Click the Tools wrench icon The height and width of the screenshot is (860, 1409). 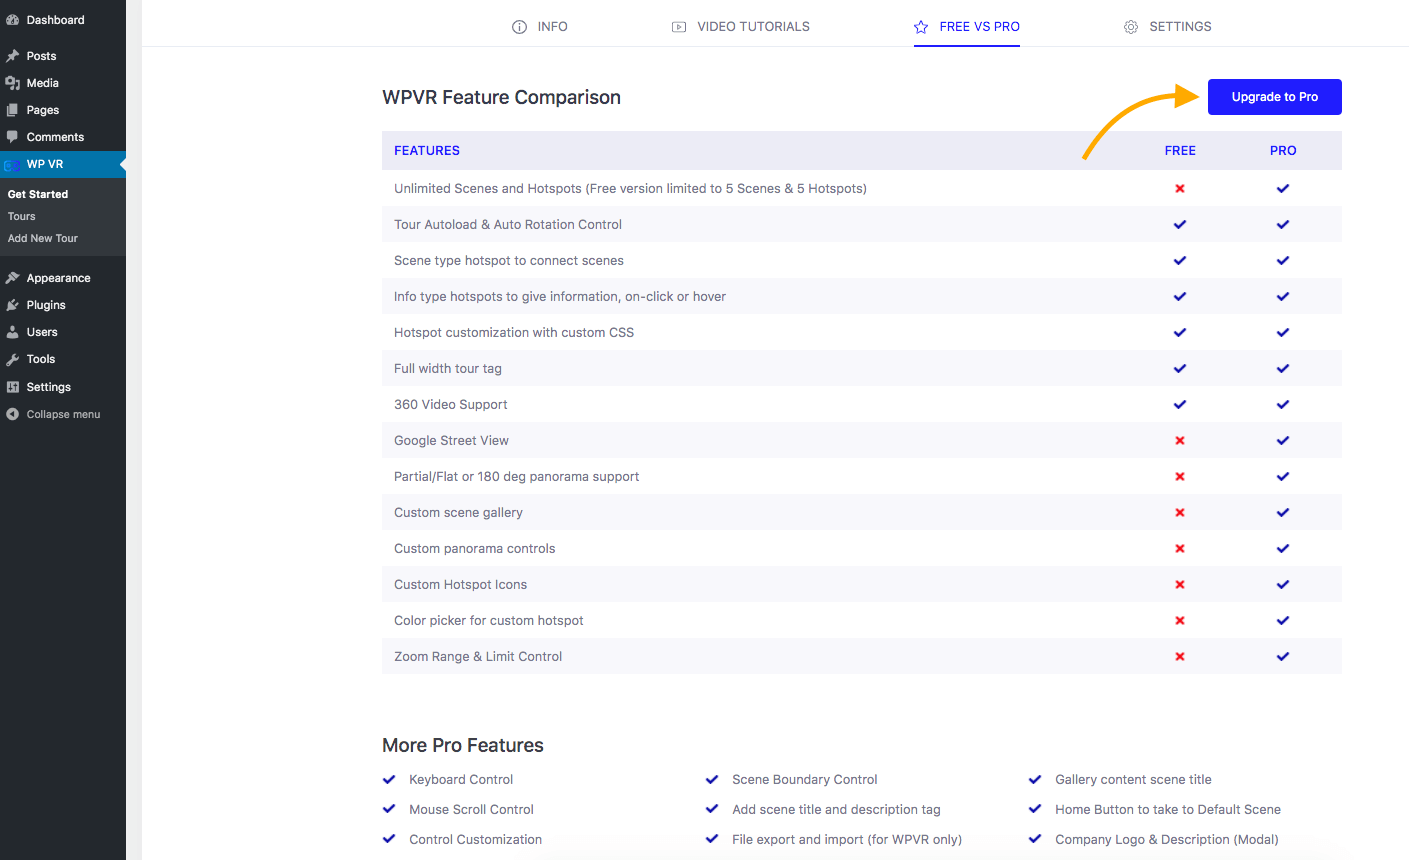[x=13, y=359]
